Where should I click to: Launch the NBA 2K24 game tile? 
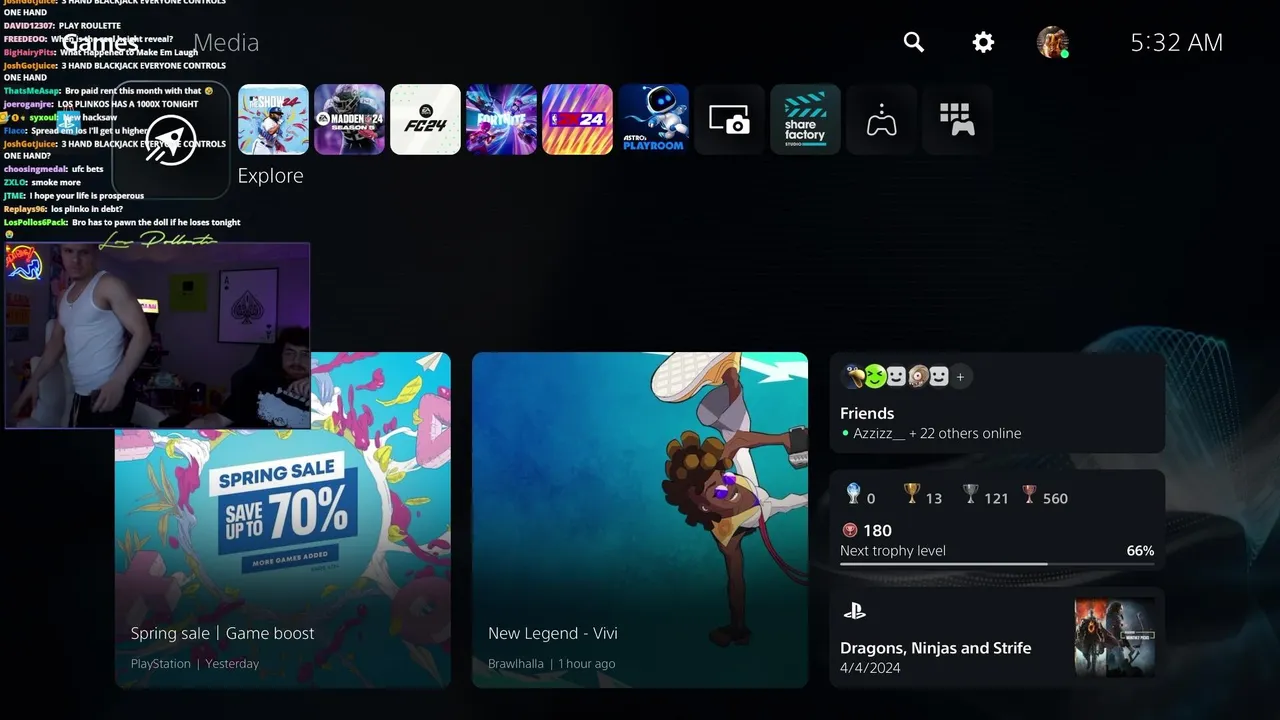click(x=577, y=119)
